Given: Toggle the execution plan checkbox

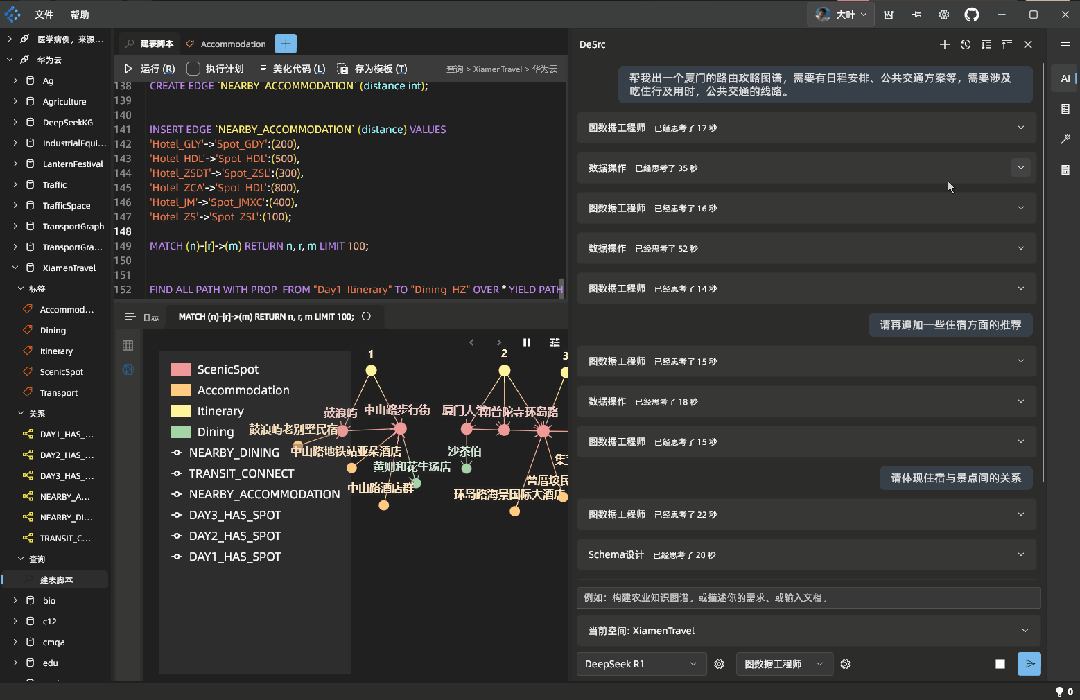Looking at the screenshot, I should click(x=192, y=69).
